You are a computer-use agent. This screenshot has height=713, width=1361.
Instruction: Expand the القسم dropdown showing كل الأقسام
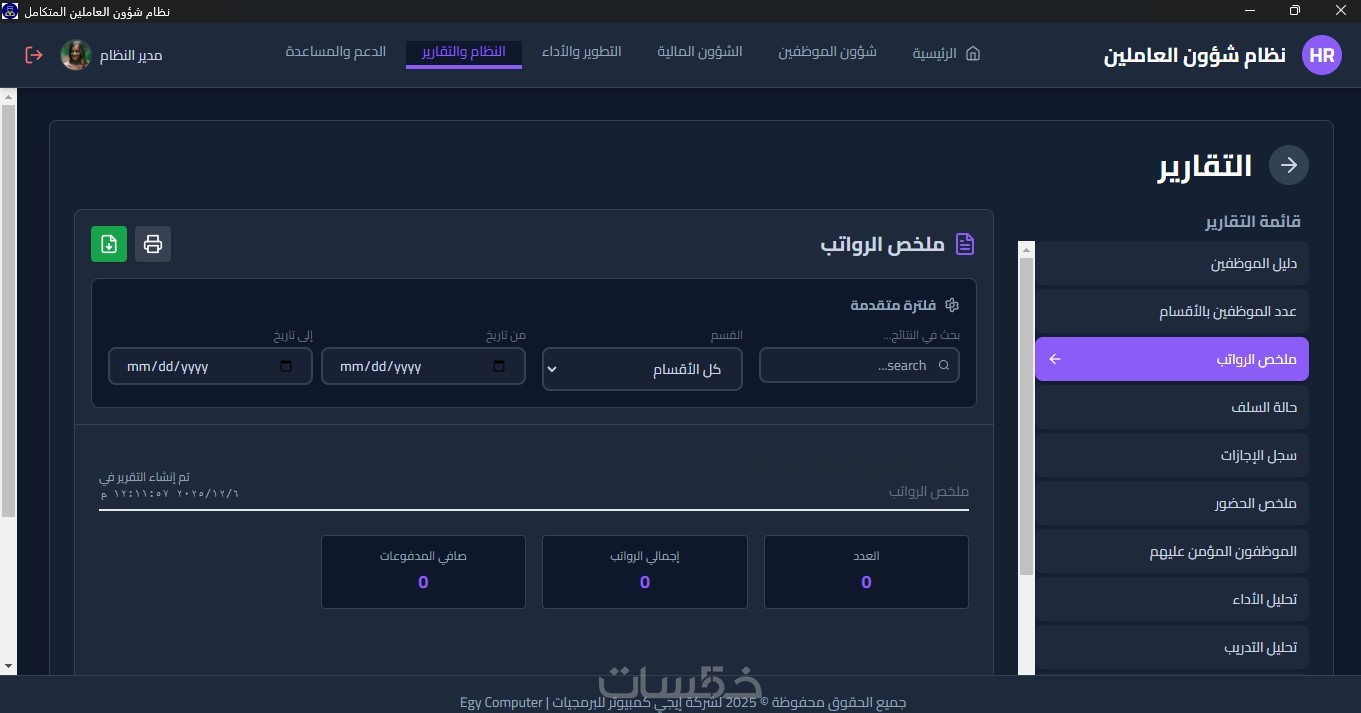click(642, 369)
